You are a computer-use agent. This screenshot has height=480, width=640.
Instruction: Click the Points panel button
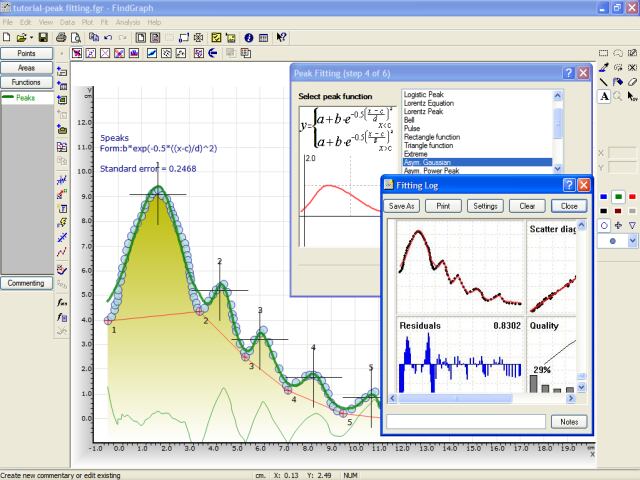(x=27, y=53)
